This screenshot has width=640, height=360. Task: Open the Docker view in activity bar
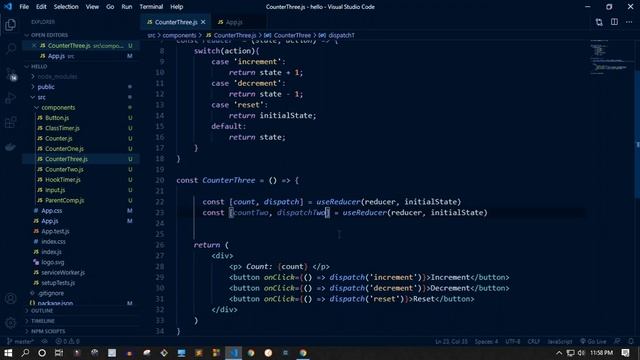coord(11,147)
